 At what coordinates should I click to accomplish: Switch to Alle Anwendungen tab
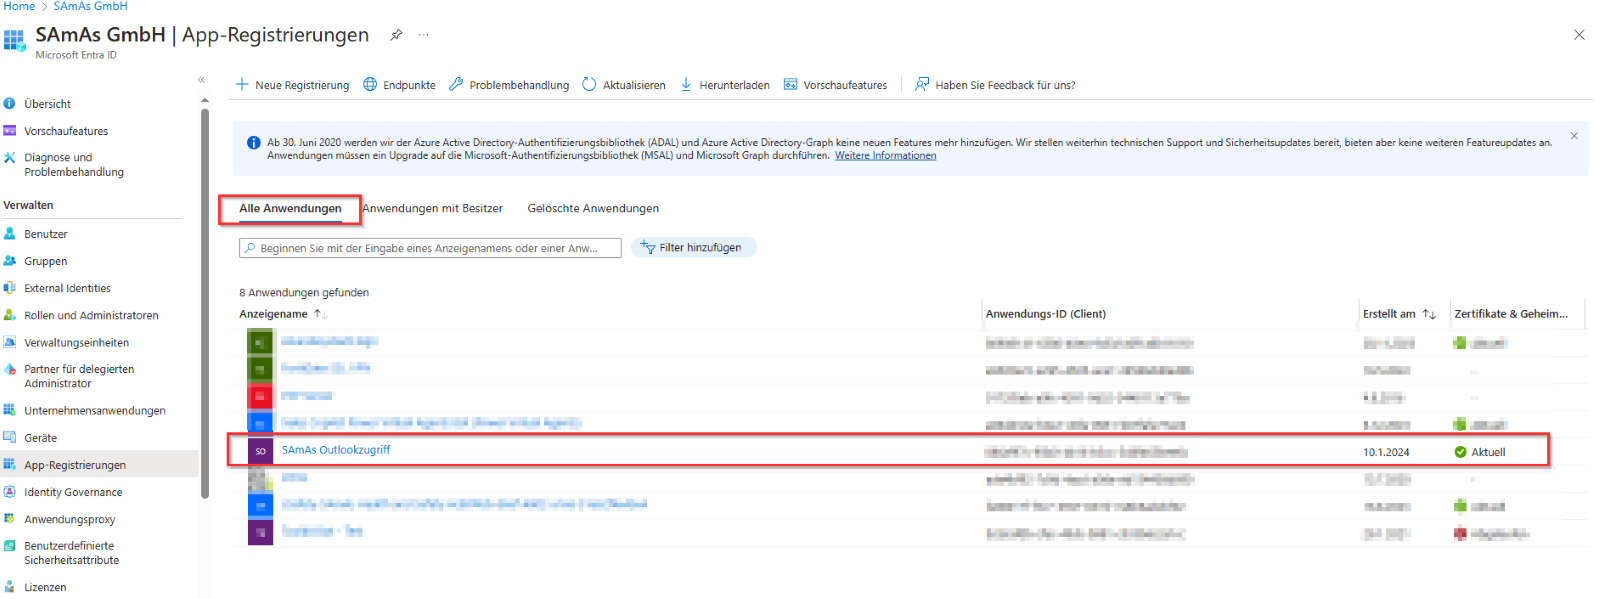click(x=290, y=208)
